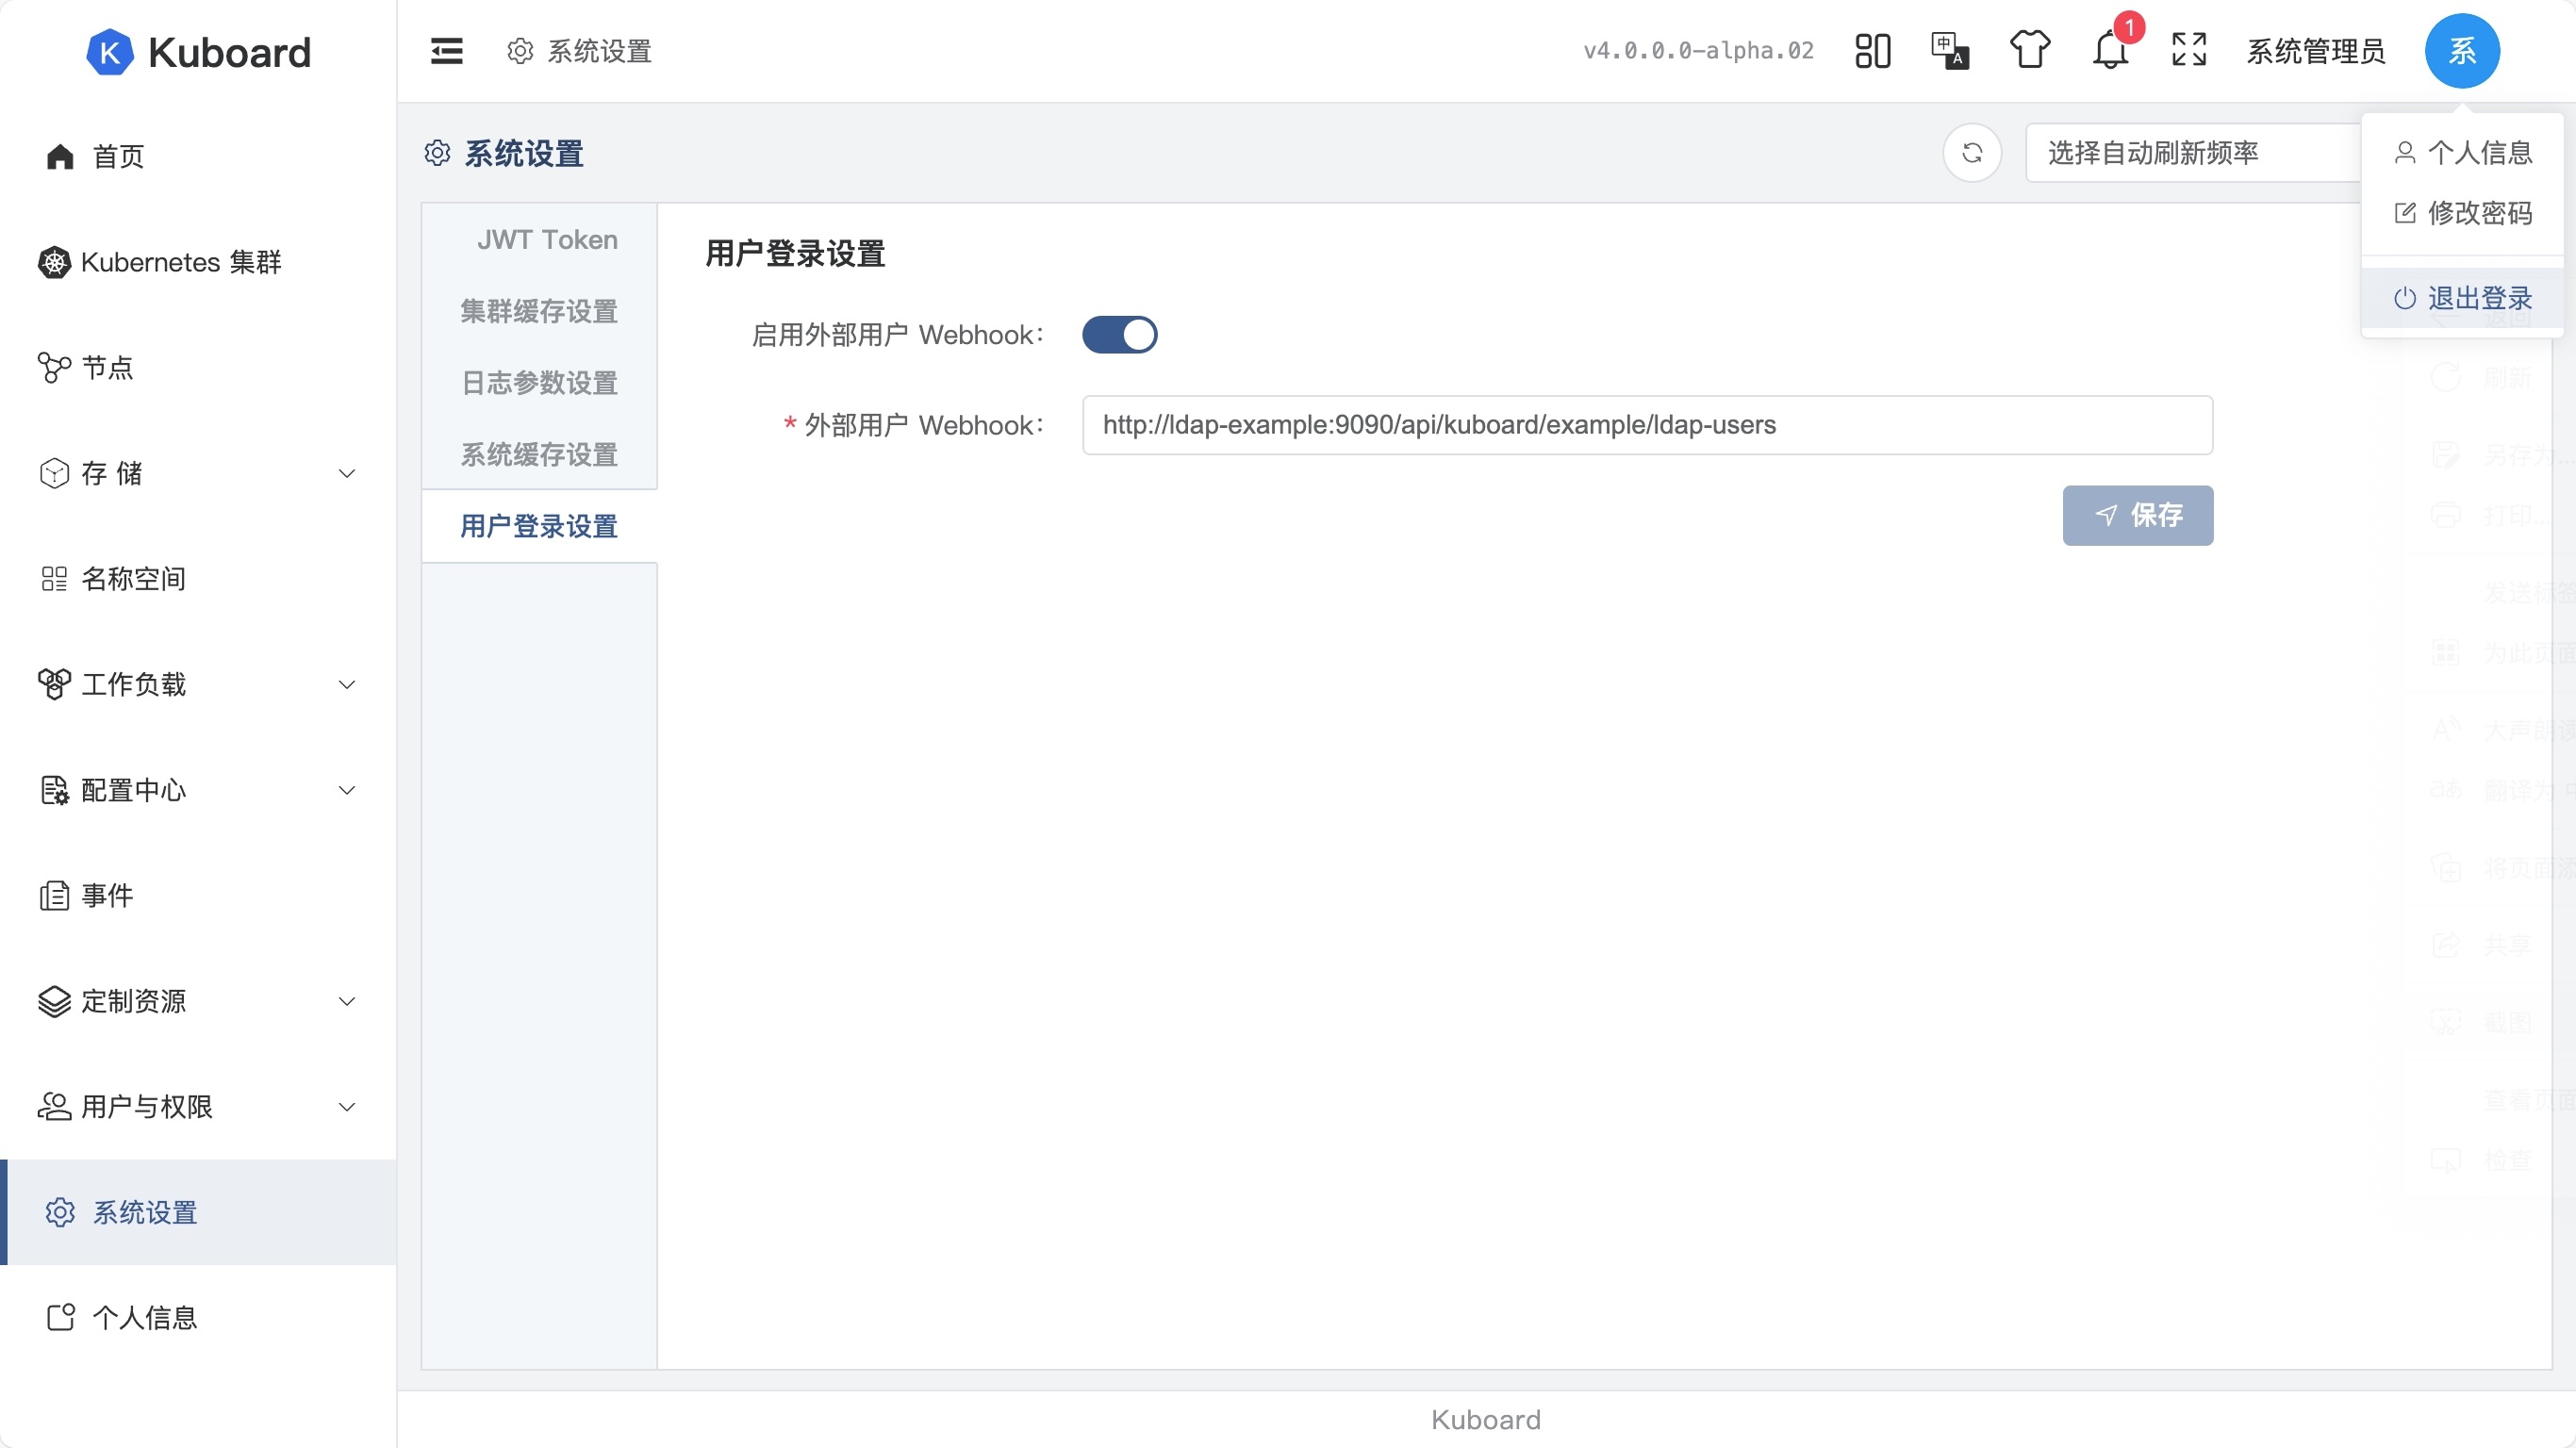
Task: Enter fullscreen using the expand icon
Action: point(2188,49)
